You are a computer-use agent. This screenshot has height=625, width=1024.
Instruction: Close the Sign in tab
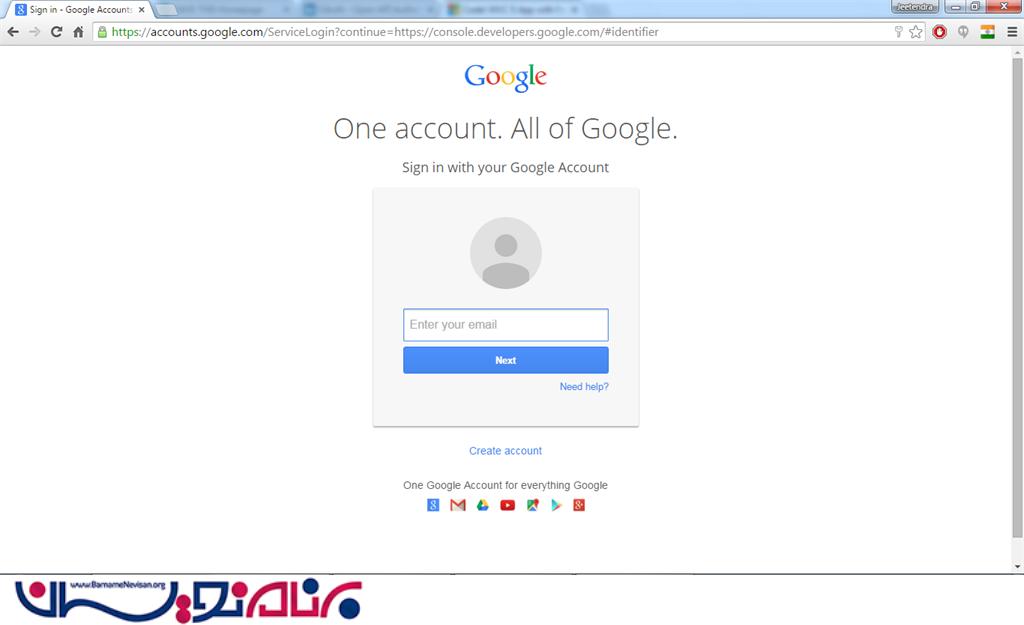point(142,10)
